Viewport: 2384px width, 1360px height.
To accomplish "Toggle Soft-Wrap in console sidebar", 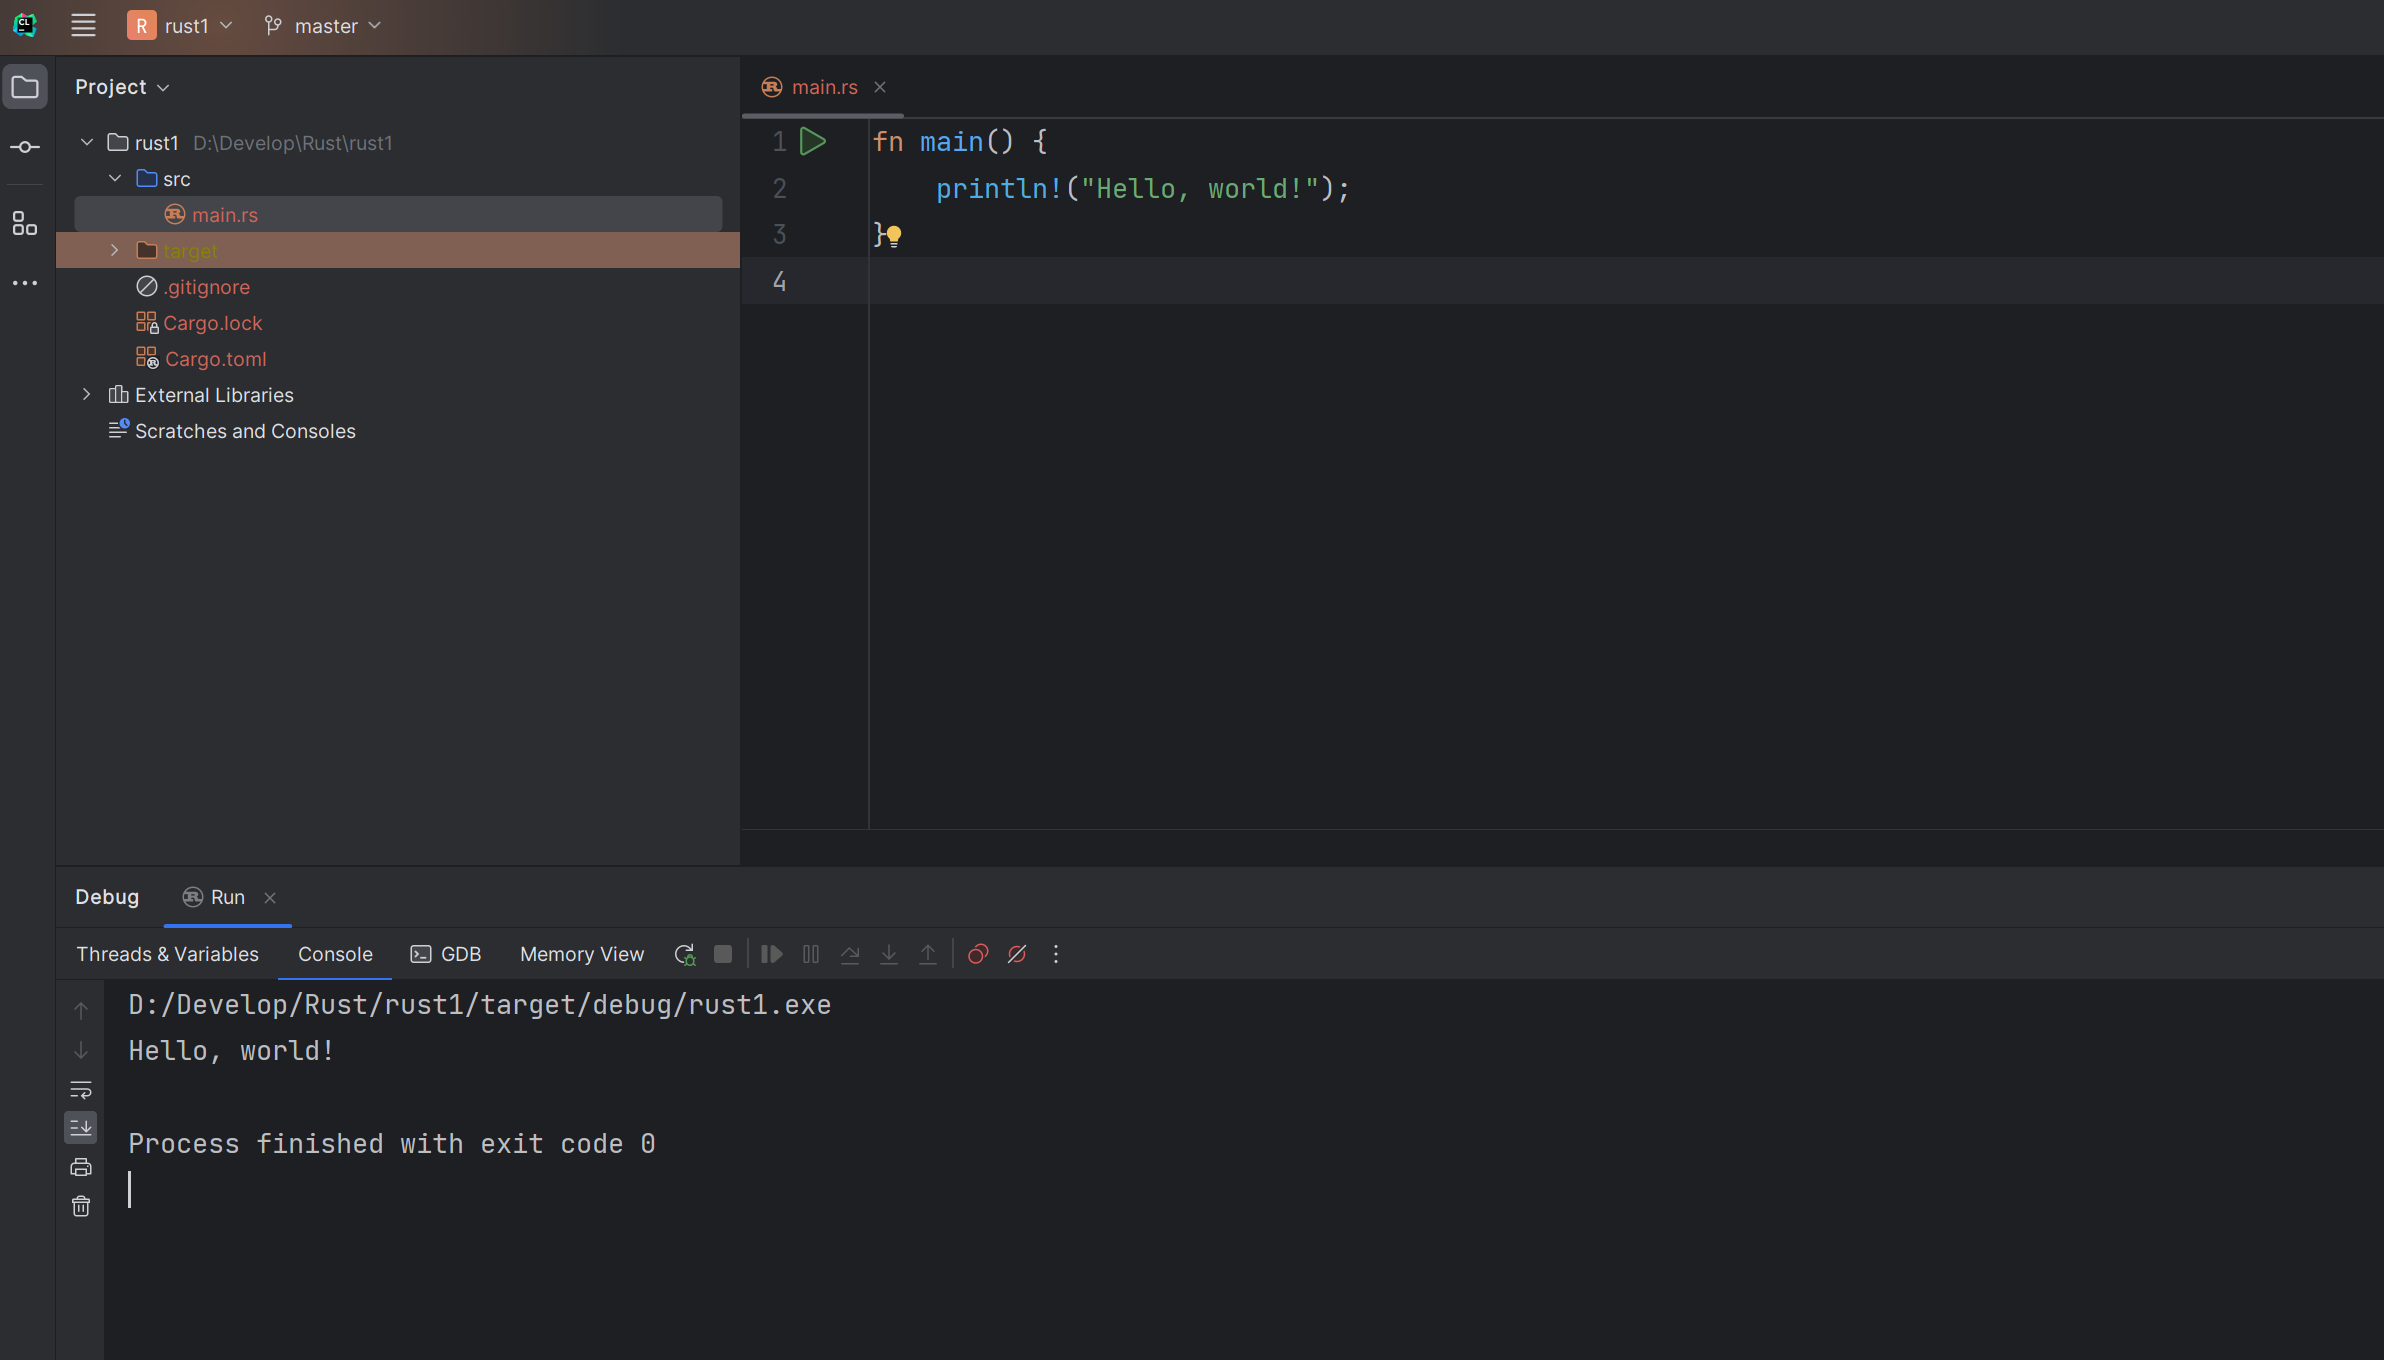I will (x=81, y=1089).
